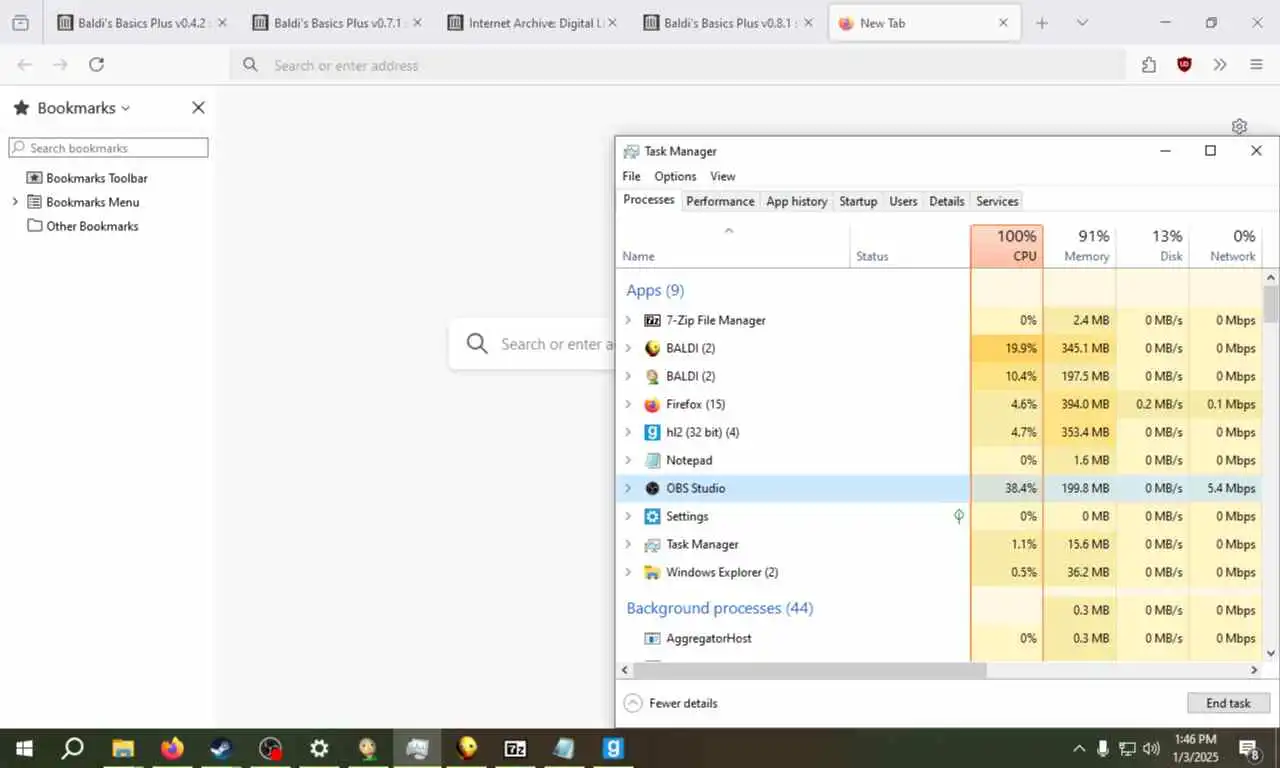Open OBS Studio from the taskbar

click(270, 748)
